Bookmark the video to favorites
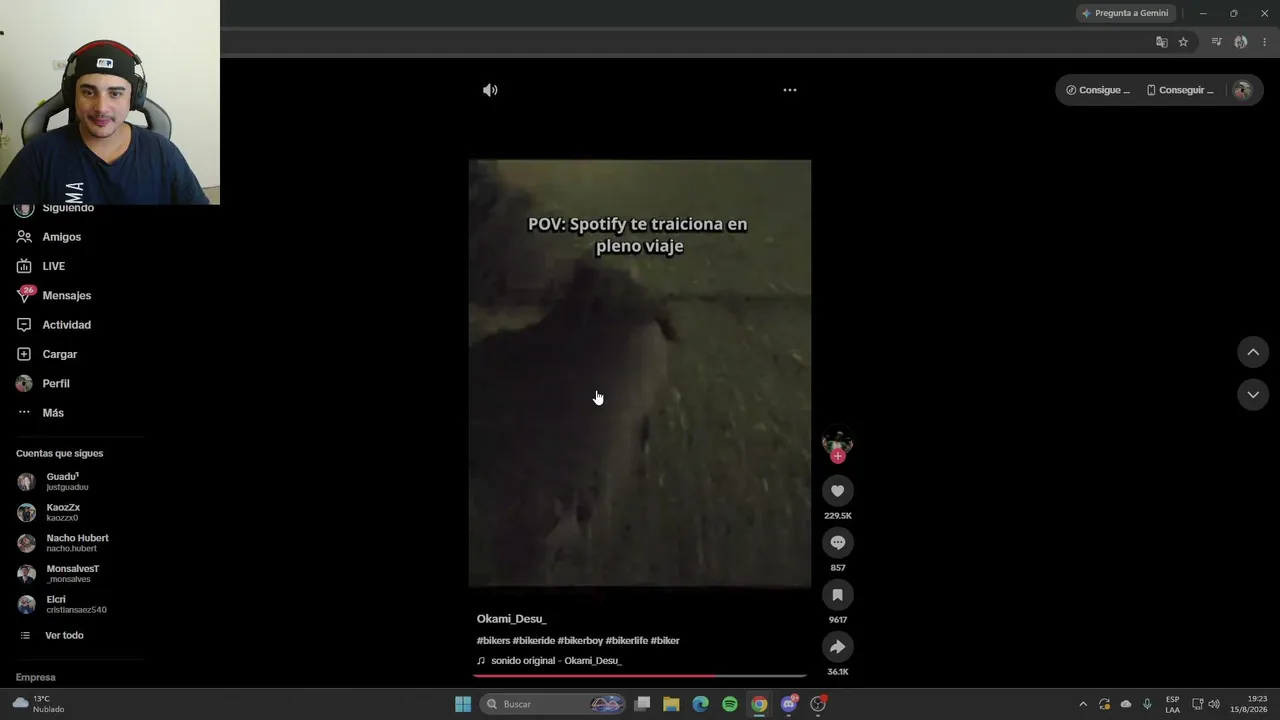1280x720 pixels. (838, 595)
